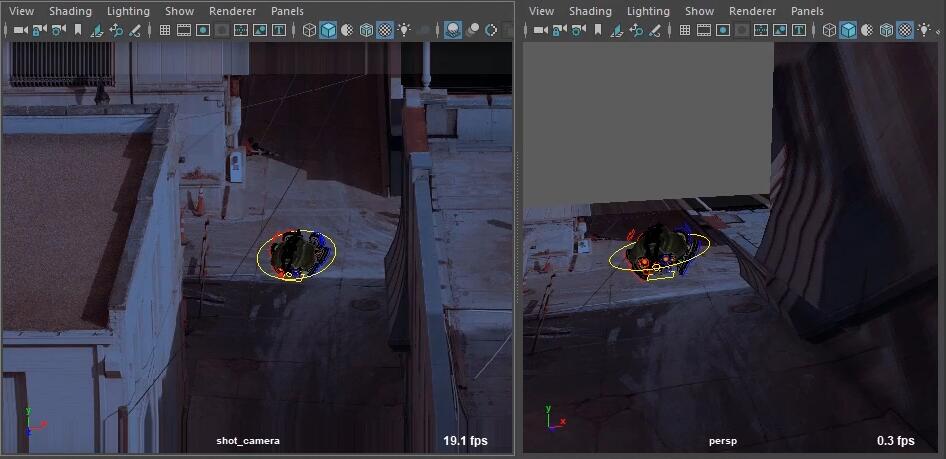This screenshot has height=459, width=946.
Task: Toggle Field Chart in persp panel
Action: pyautogui.click(x=761, y=30)
